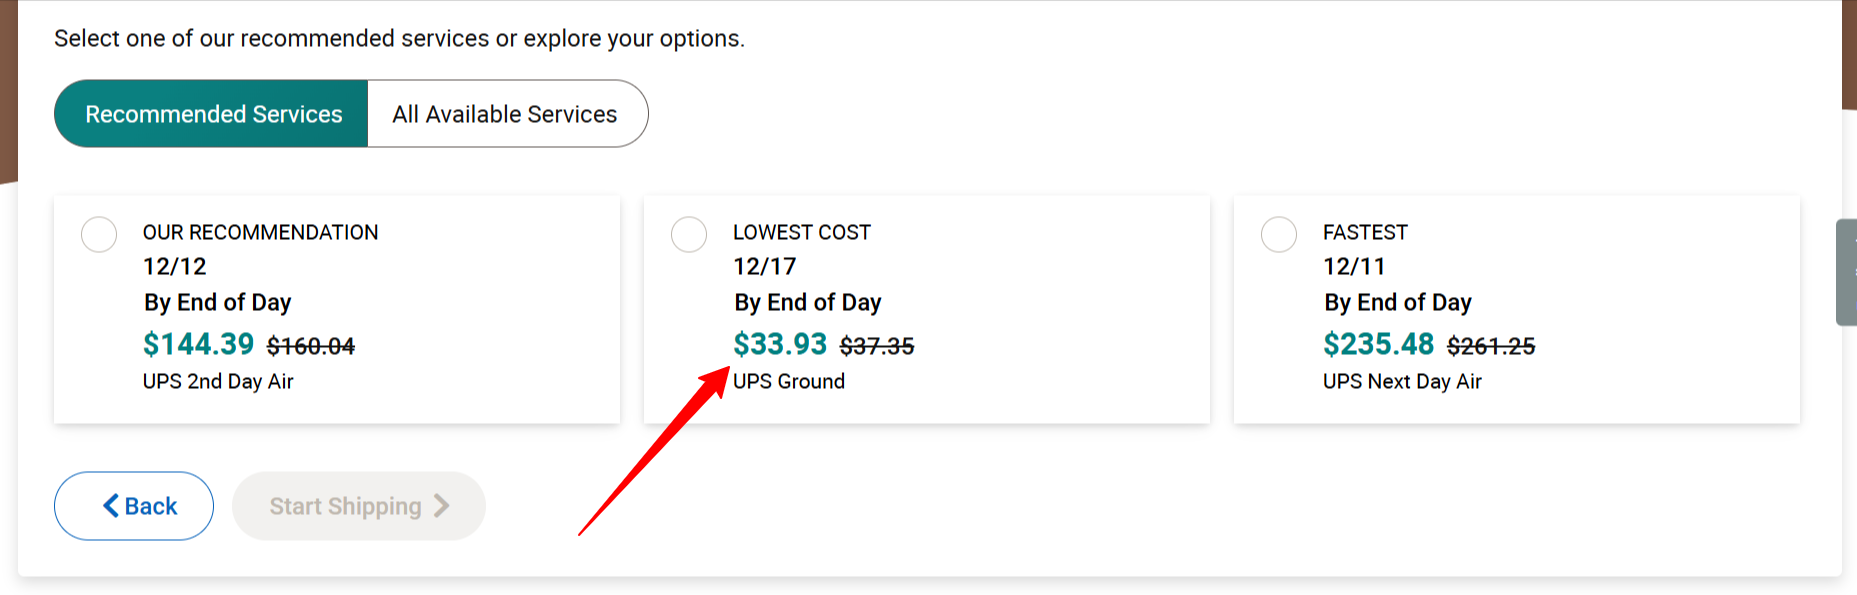The height and width of the screenshot is (595, 1857).
Task: Open the gray side tab on right edge
Action: [1847, 272]
